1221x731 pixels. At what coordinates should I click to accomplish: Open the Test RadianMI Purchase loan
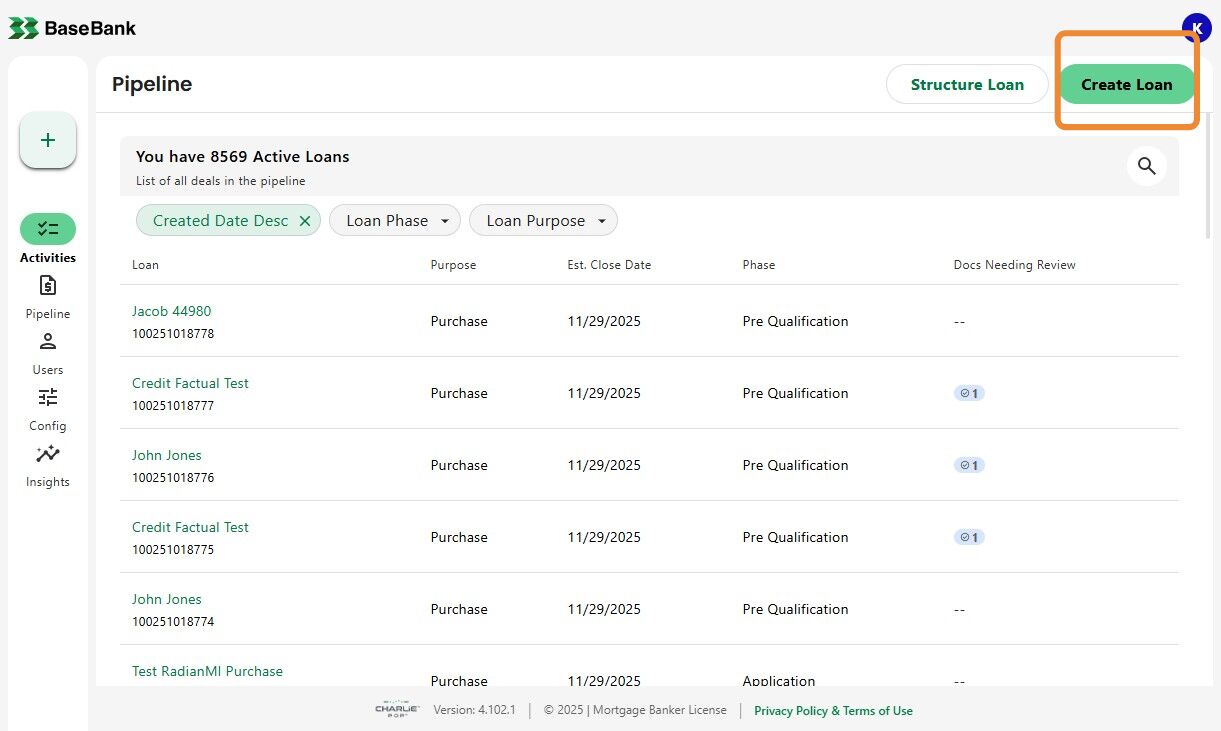click(207, 671)
